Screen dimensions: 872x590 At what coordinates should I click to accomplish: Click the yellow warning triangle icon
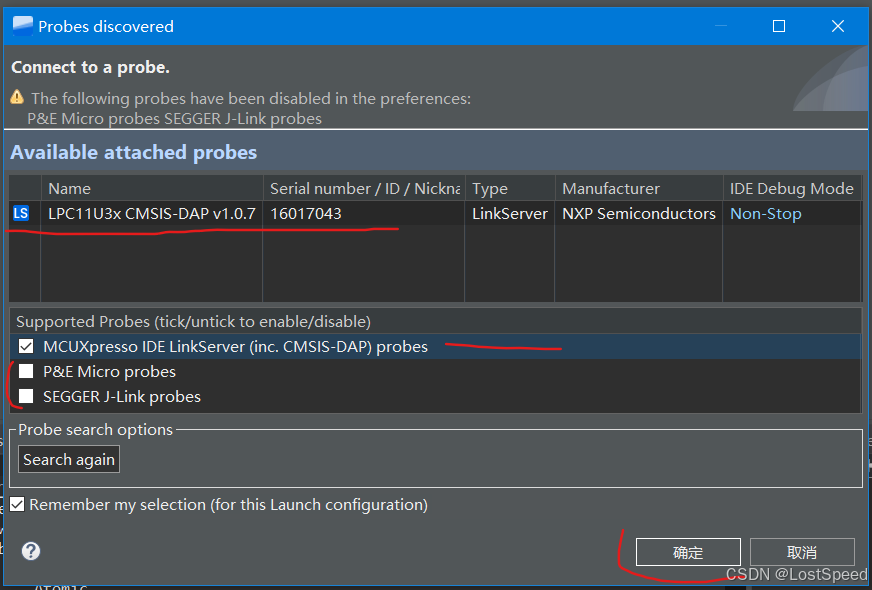tap(17, 97)
